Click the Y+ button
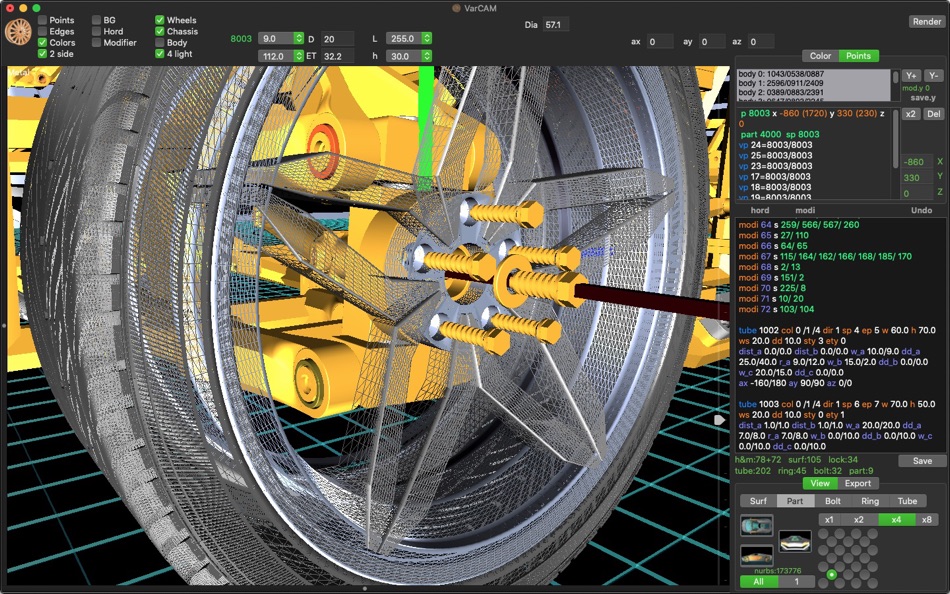 pyautogui.click(x=911, y=76)
